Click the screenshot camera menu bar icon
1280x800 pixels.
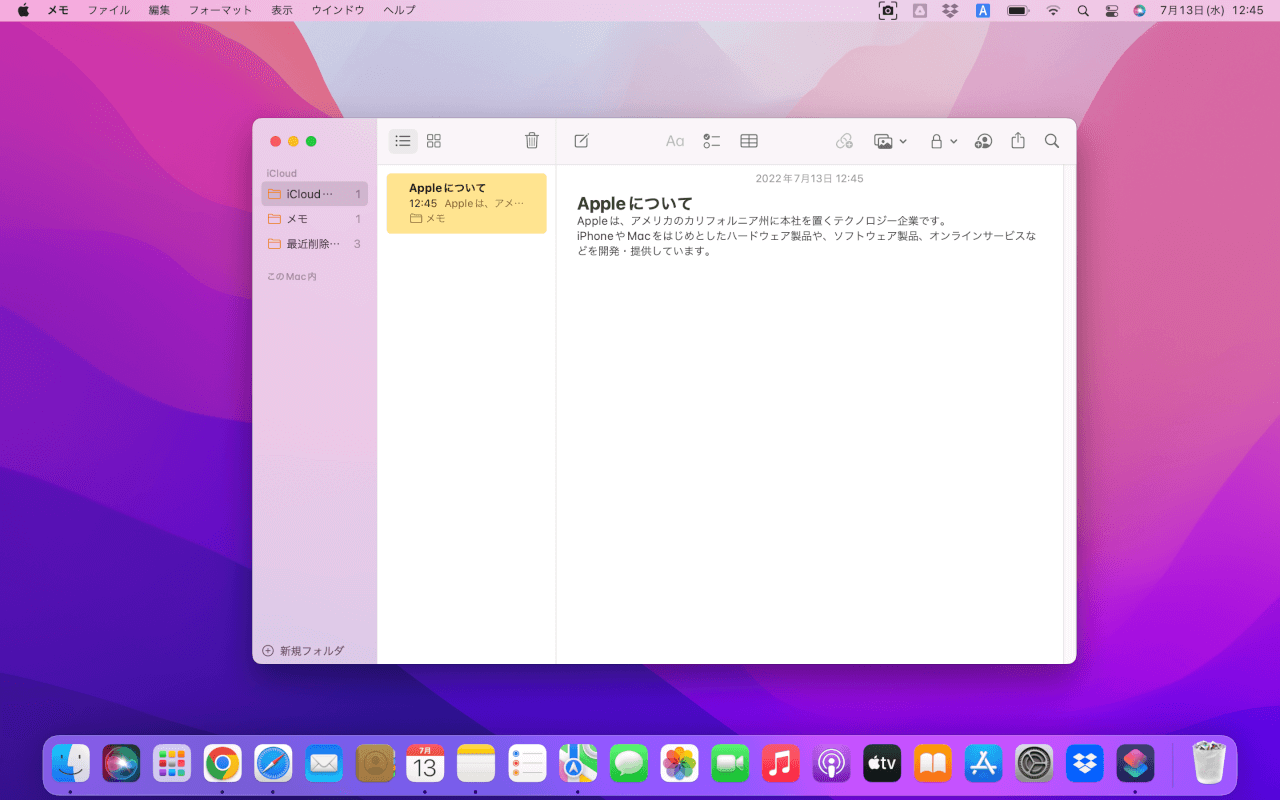(x=888, y=10)
